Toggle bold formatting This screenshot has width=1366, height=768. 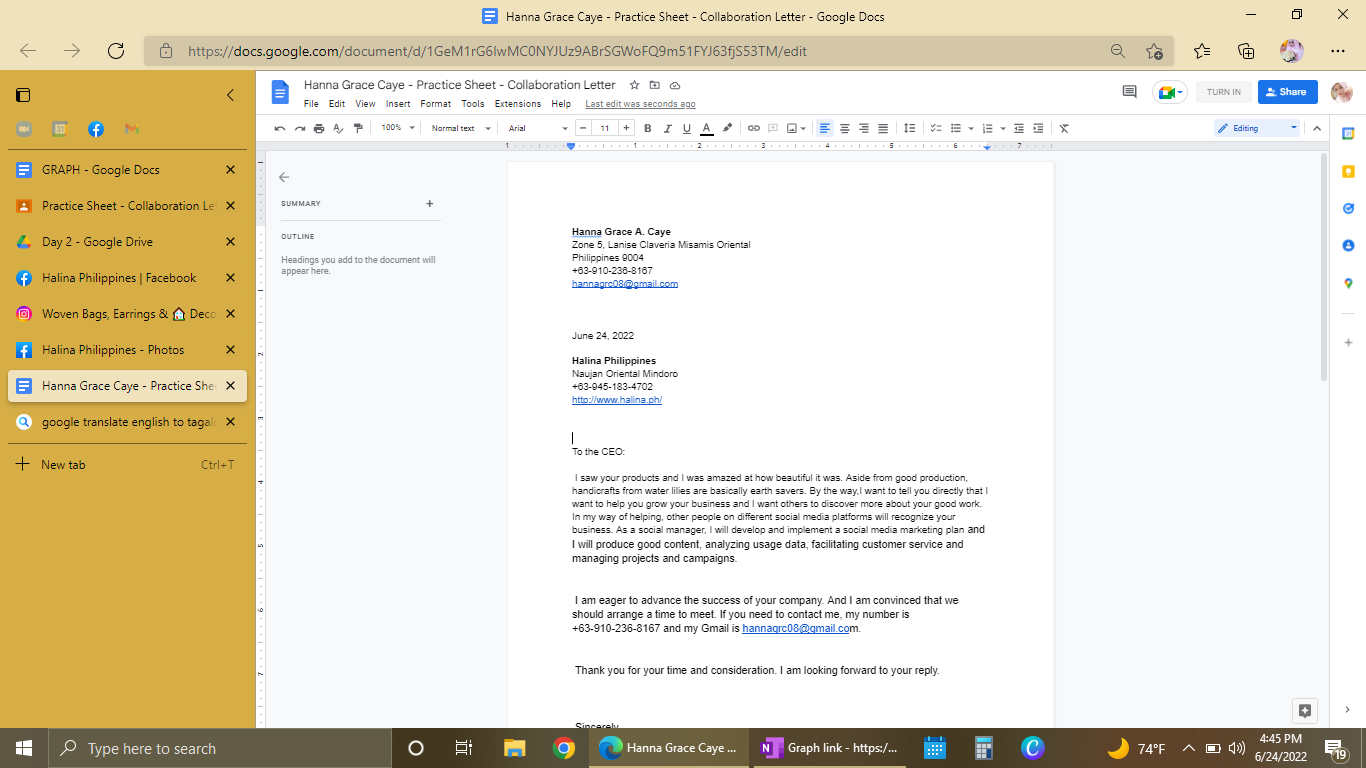(647, 128)
